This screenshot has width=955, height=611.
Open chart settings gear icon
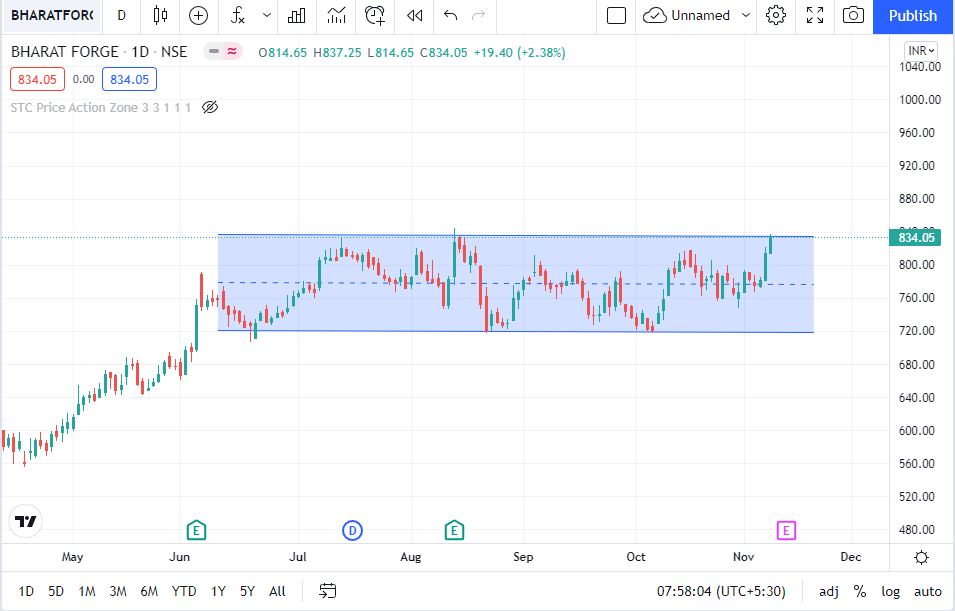(776, 15)
